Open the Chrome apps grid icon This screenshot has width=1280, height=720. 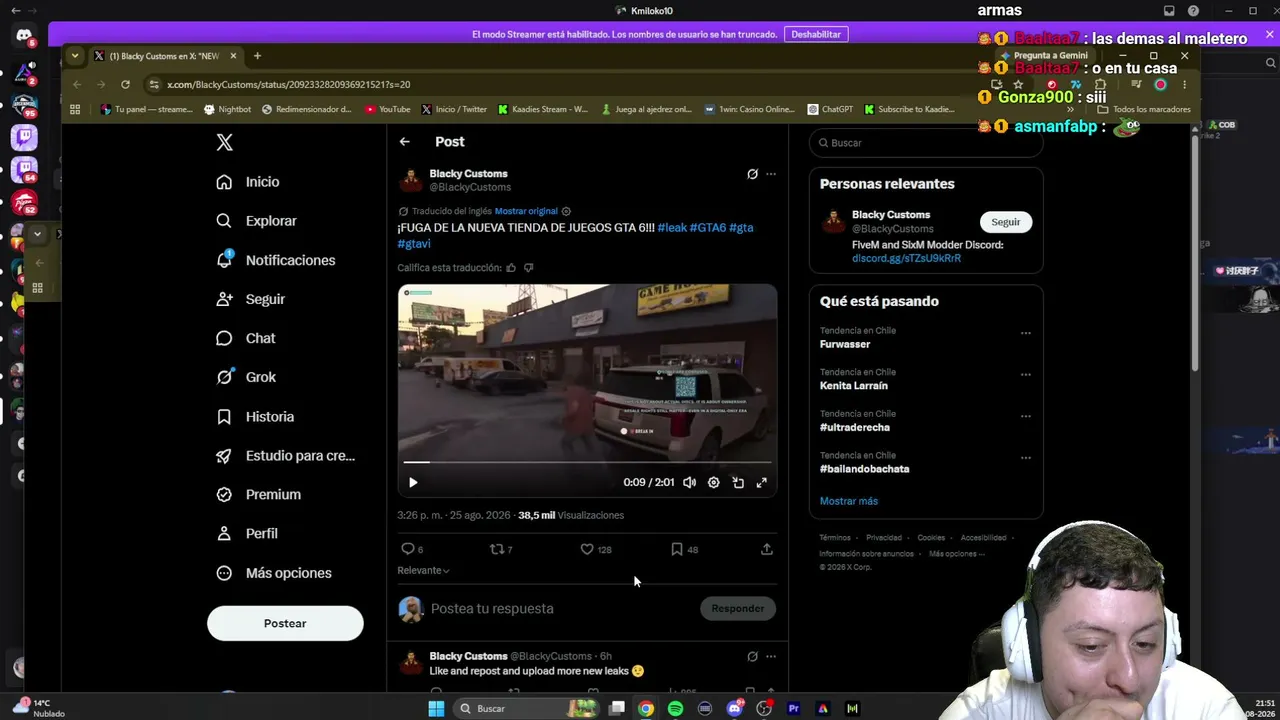pyautogui.click(x=75, y=109)
